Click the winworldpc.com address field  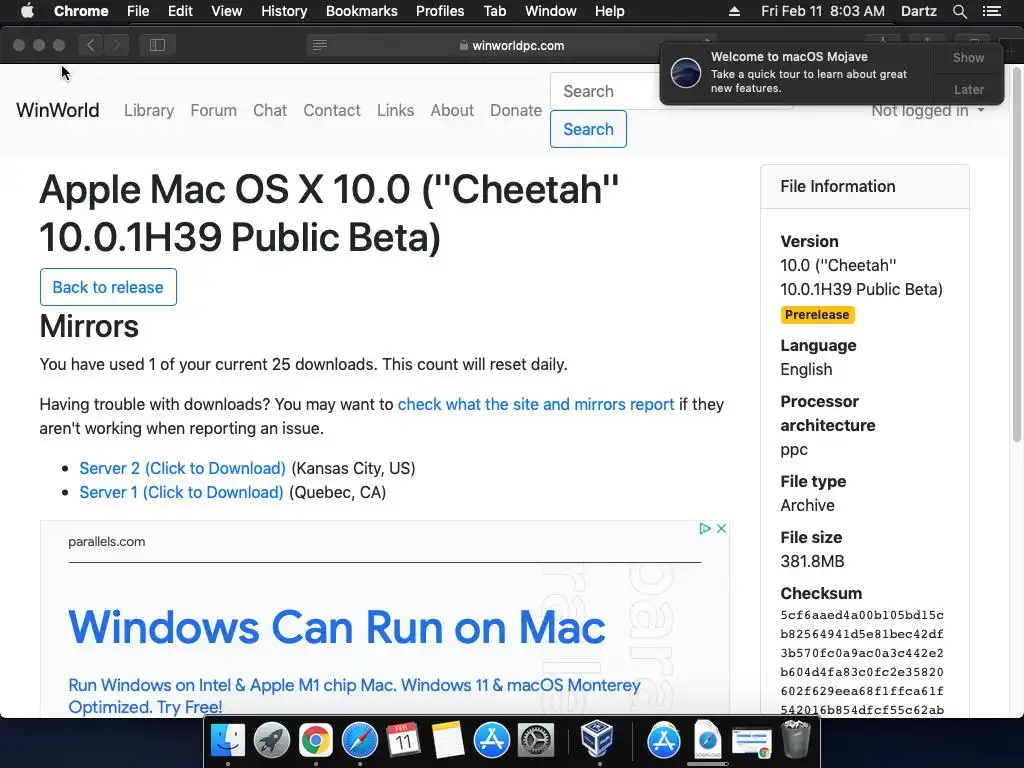[511, 46]
